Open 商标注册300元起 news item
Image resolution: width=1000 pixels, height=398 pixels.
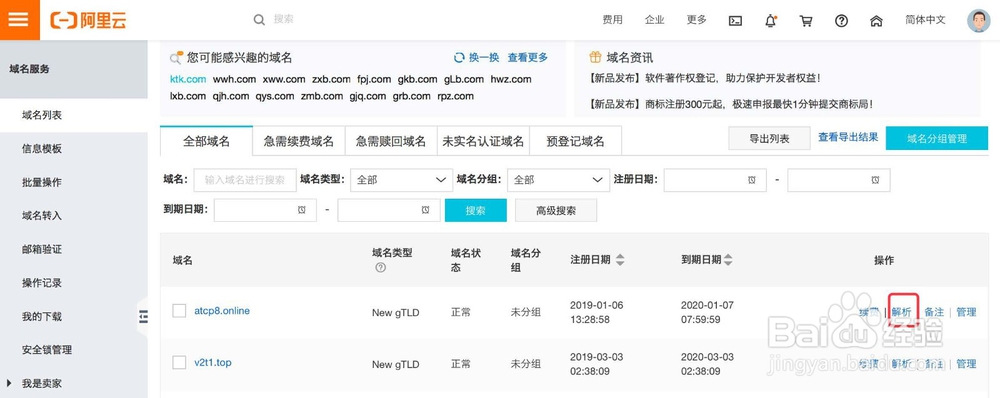[x=731, y=103]
